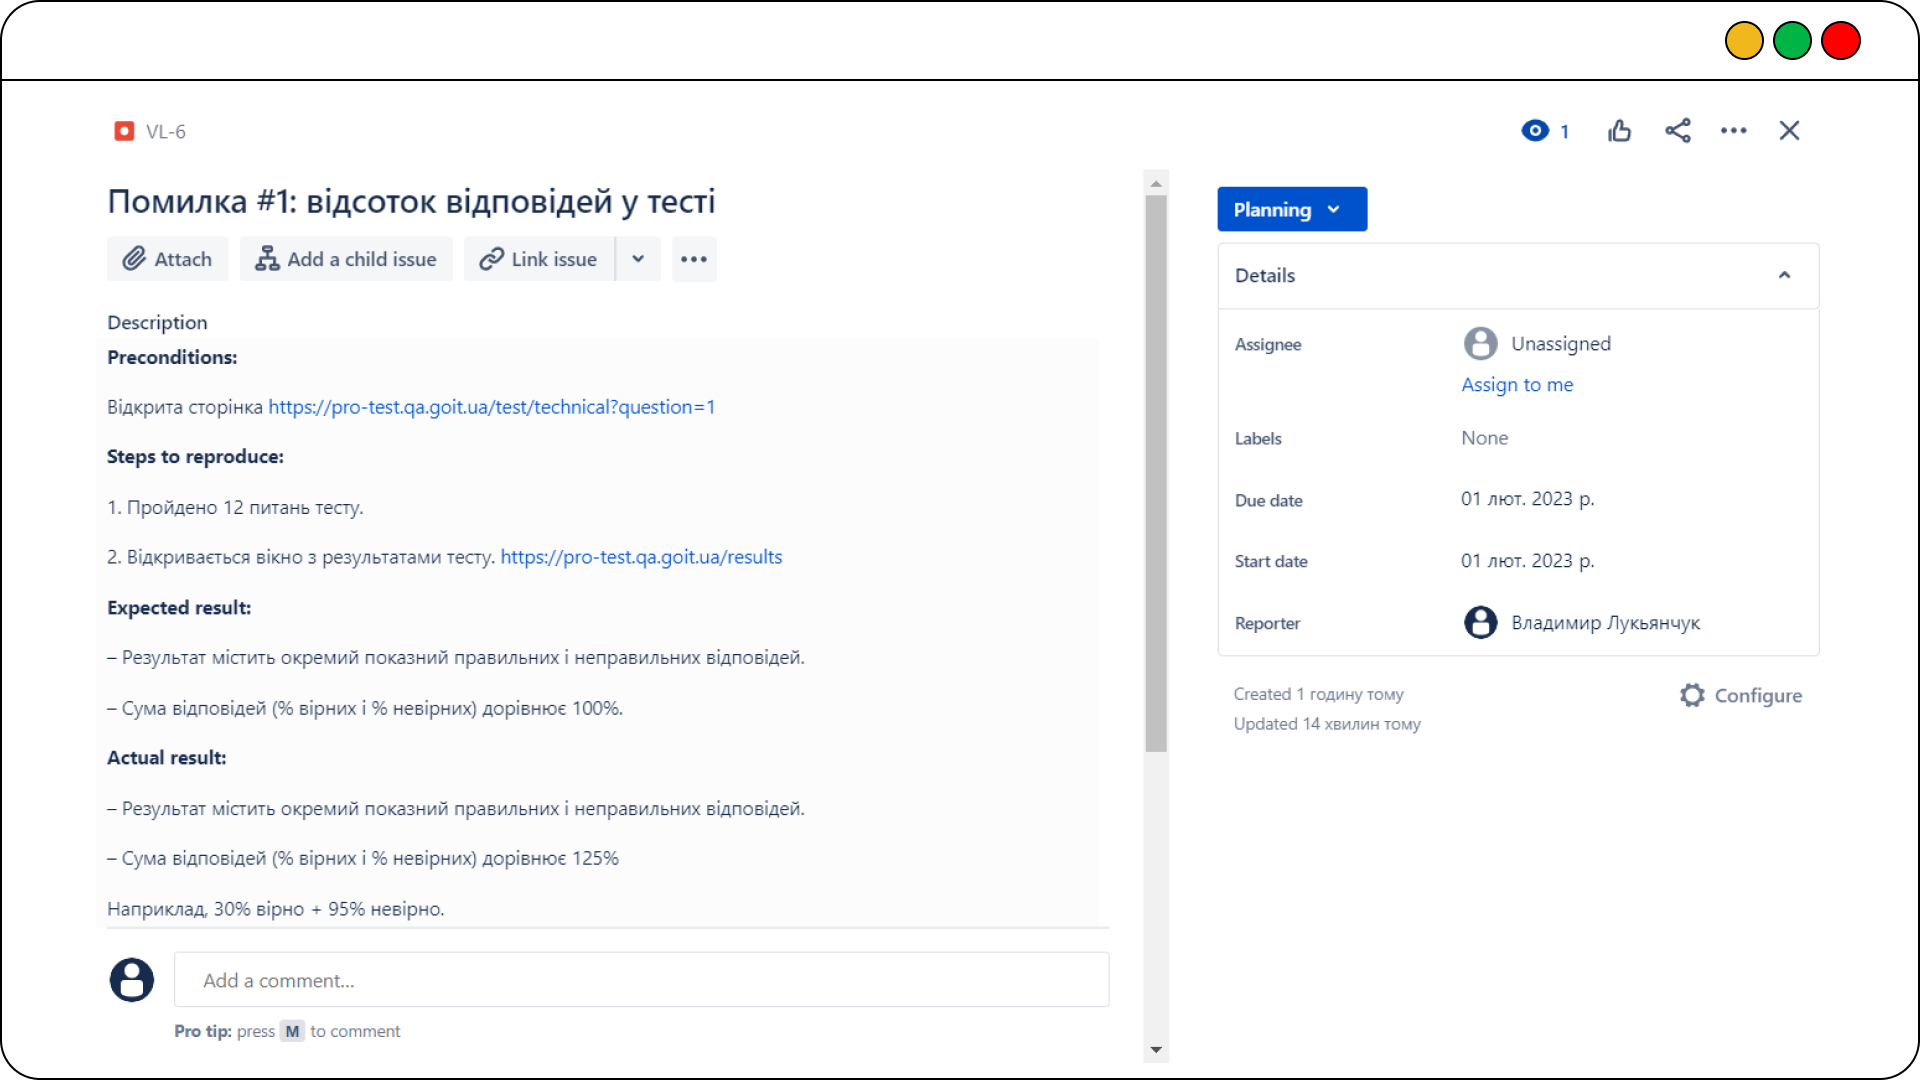This screenshot has height=1080, width=1920.
Task: Click the Labels value None
Action: pyautogui.click(x=1485, y=438)
